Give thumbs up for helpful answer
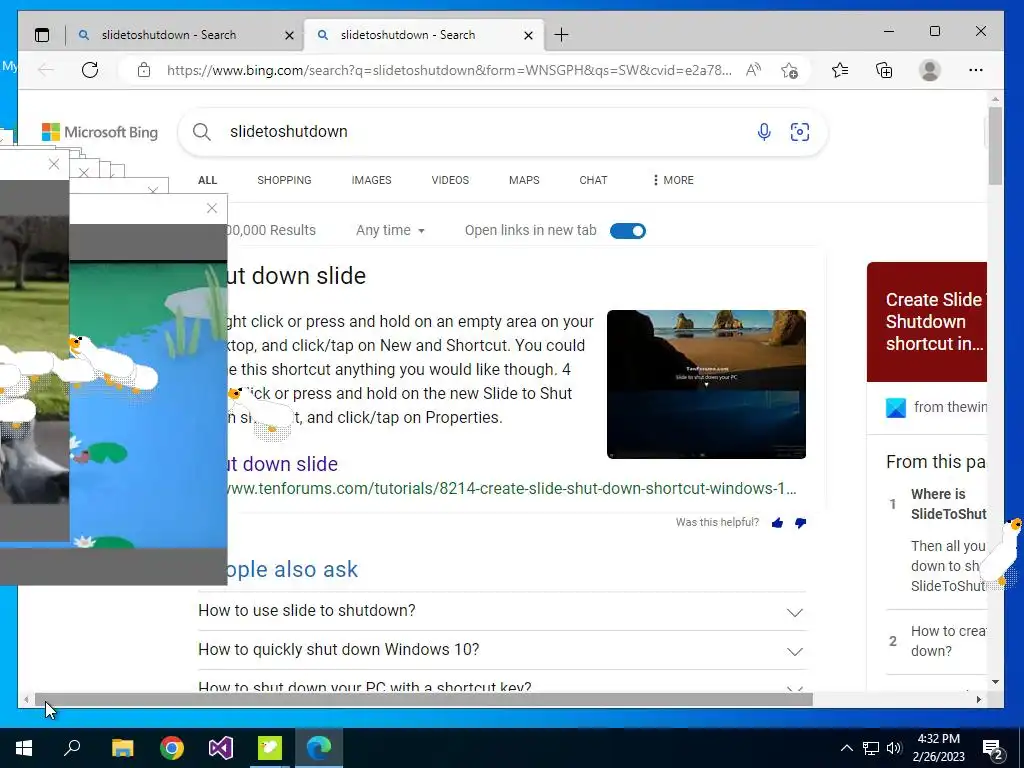This screenshot has width=1024, height=768. click(x=777, y=522)
